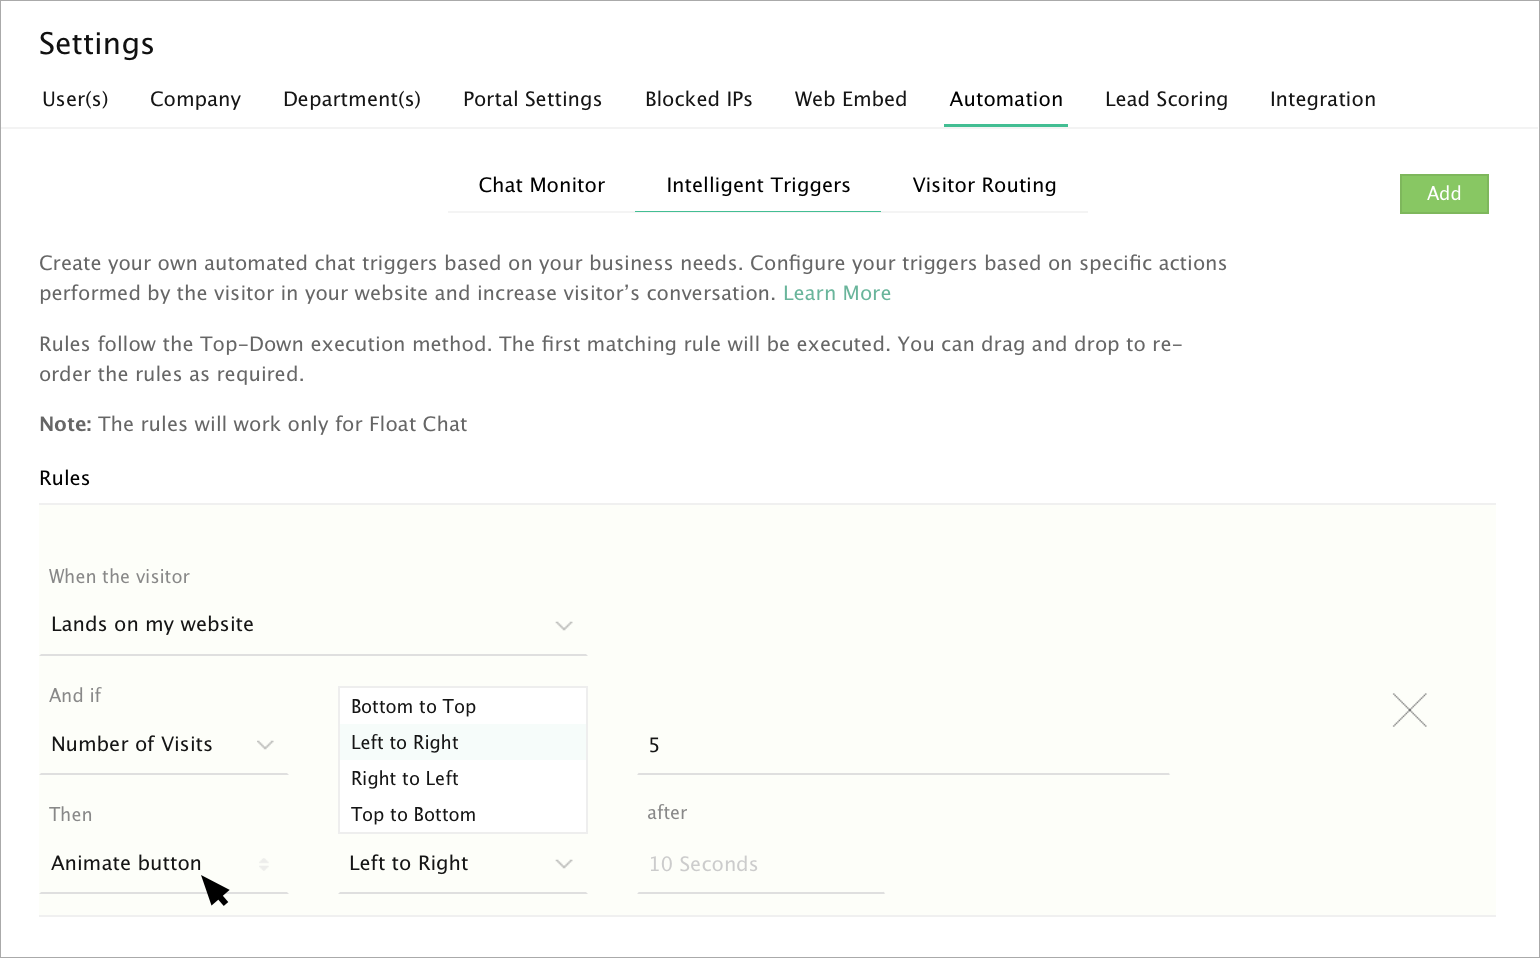Remove the rule with X icon
The width and height of the screenshot is (1540, 958).
click(x=1409, y=710)
